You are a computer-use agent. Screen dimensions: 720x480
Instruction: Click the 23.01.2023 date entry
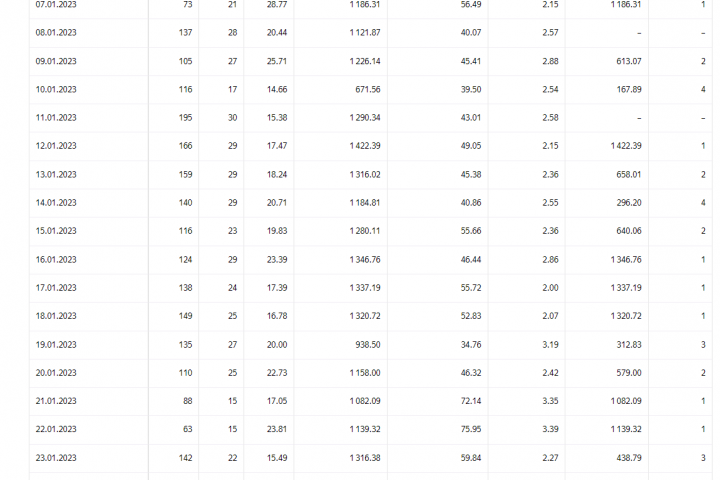coord(56,458)
